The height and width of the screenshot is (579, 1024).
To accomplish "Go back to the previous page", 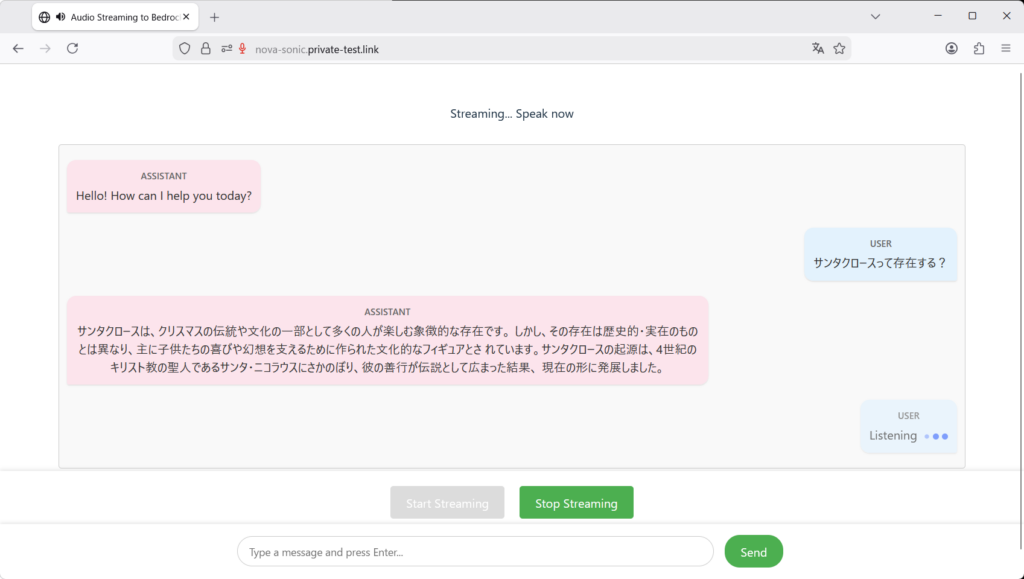I will coord(18,48).
